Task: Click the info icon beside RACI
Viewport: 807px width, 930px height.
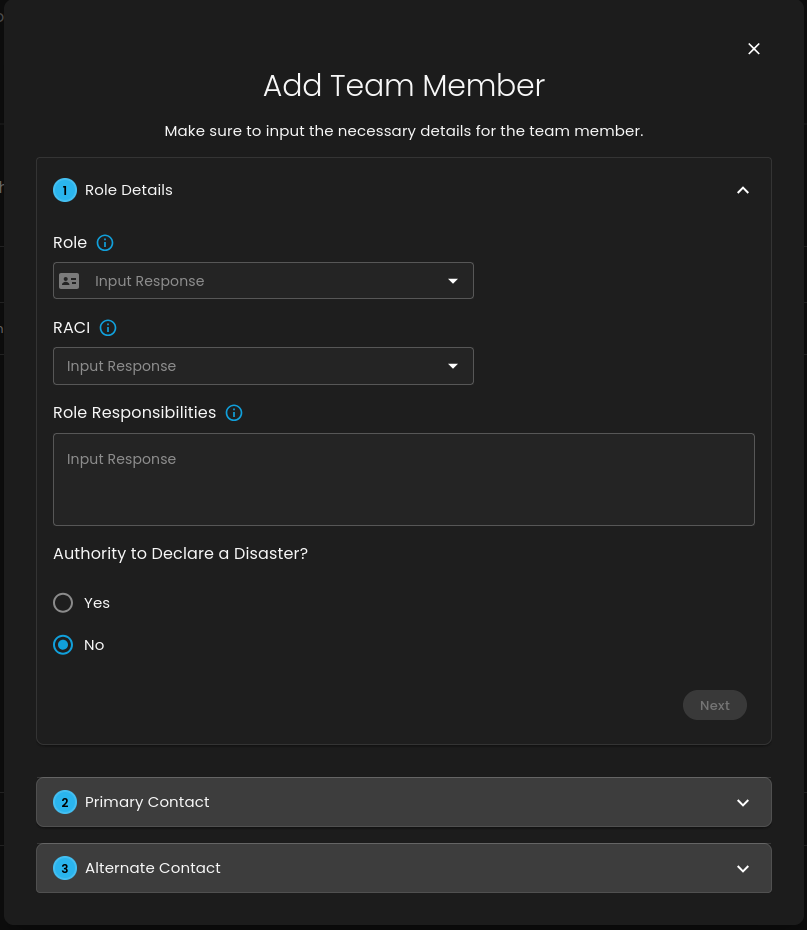Action: 108,328
